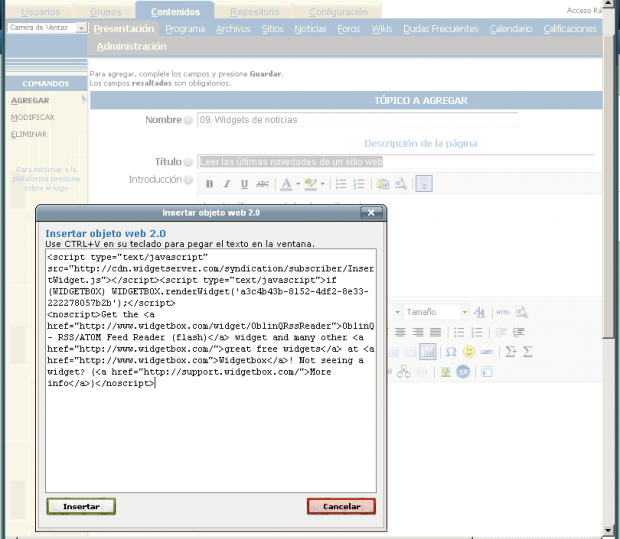Open the Repositorio tab
This screenshot has height=539, width=620.
255,12
